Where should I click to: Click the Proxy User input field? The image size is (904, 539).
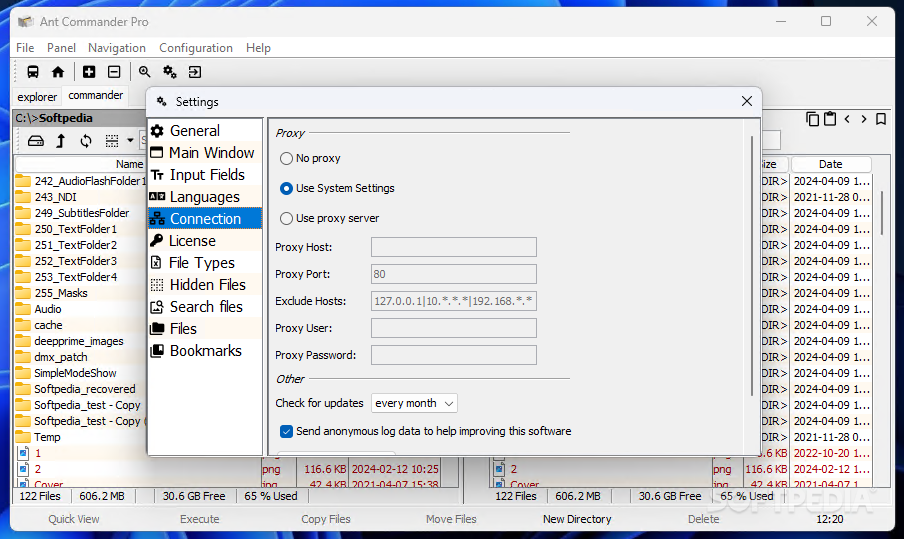pos(454,328)
